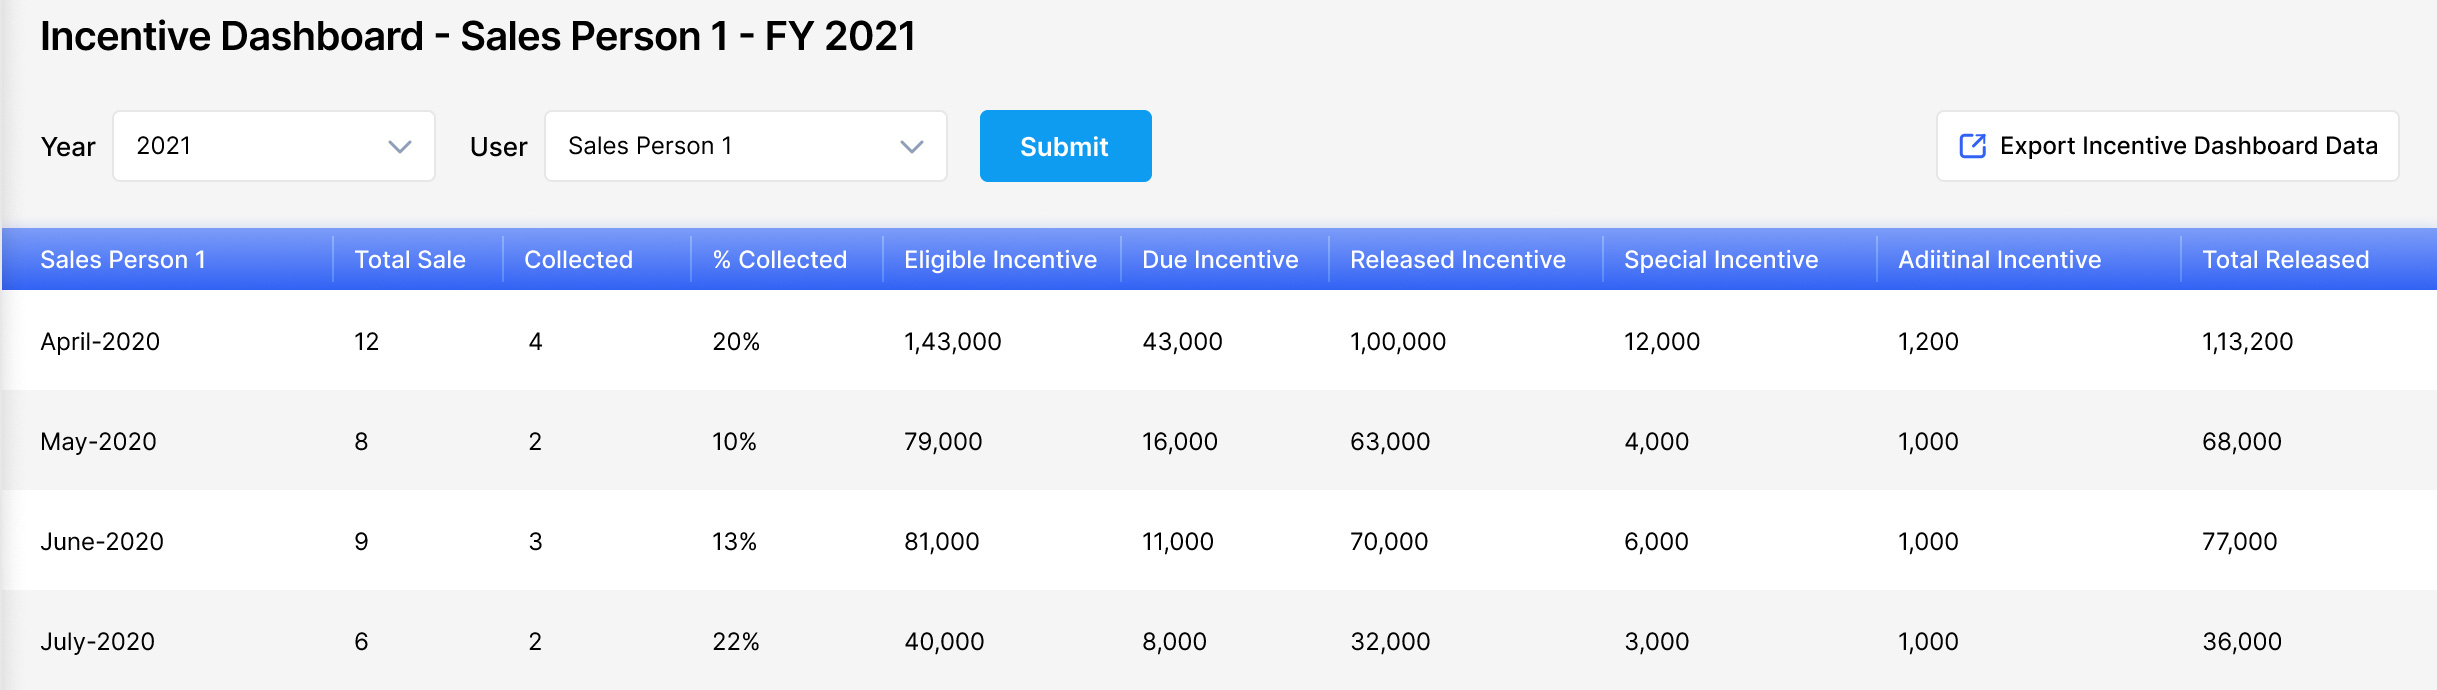This screenshot has width=2437, height=690.
Task: Click the Released Incentive column header
Action: click(1458, 260)
